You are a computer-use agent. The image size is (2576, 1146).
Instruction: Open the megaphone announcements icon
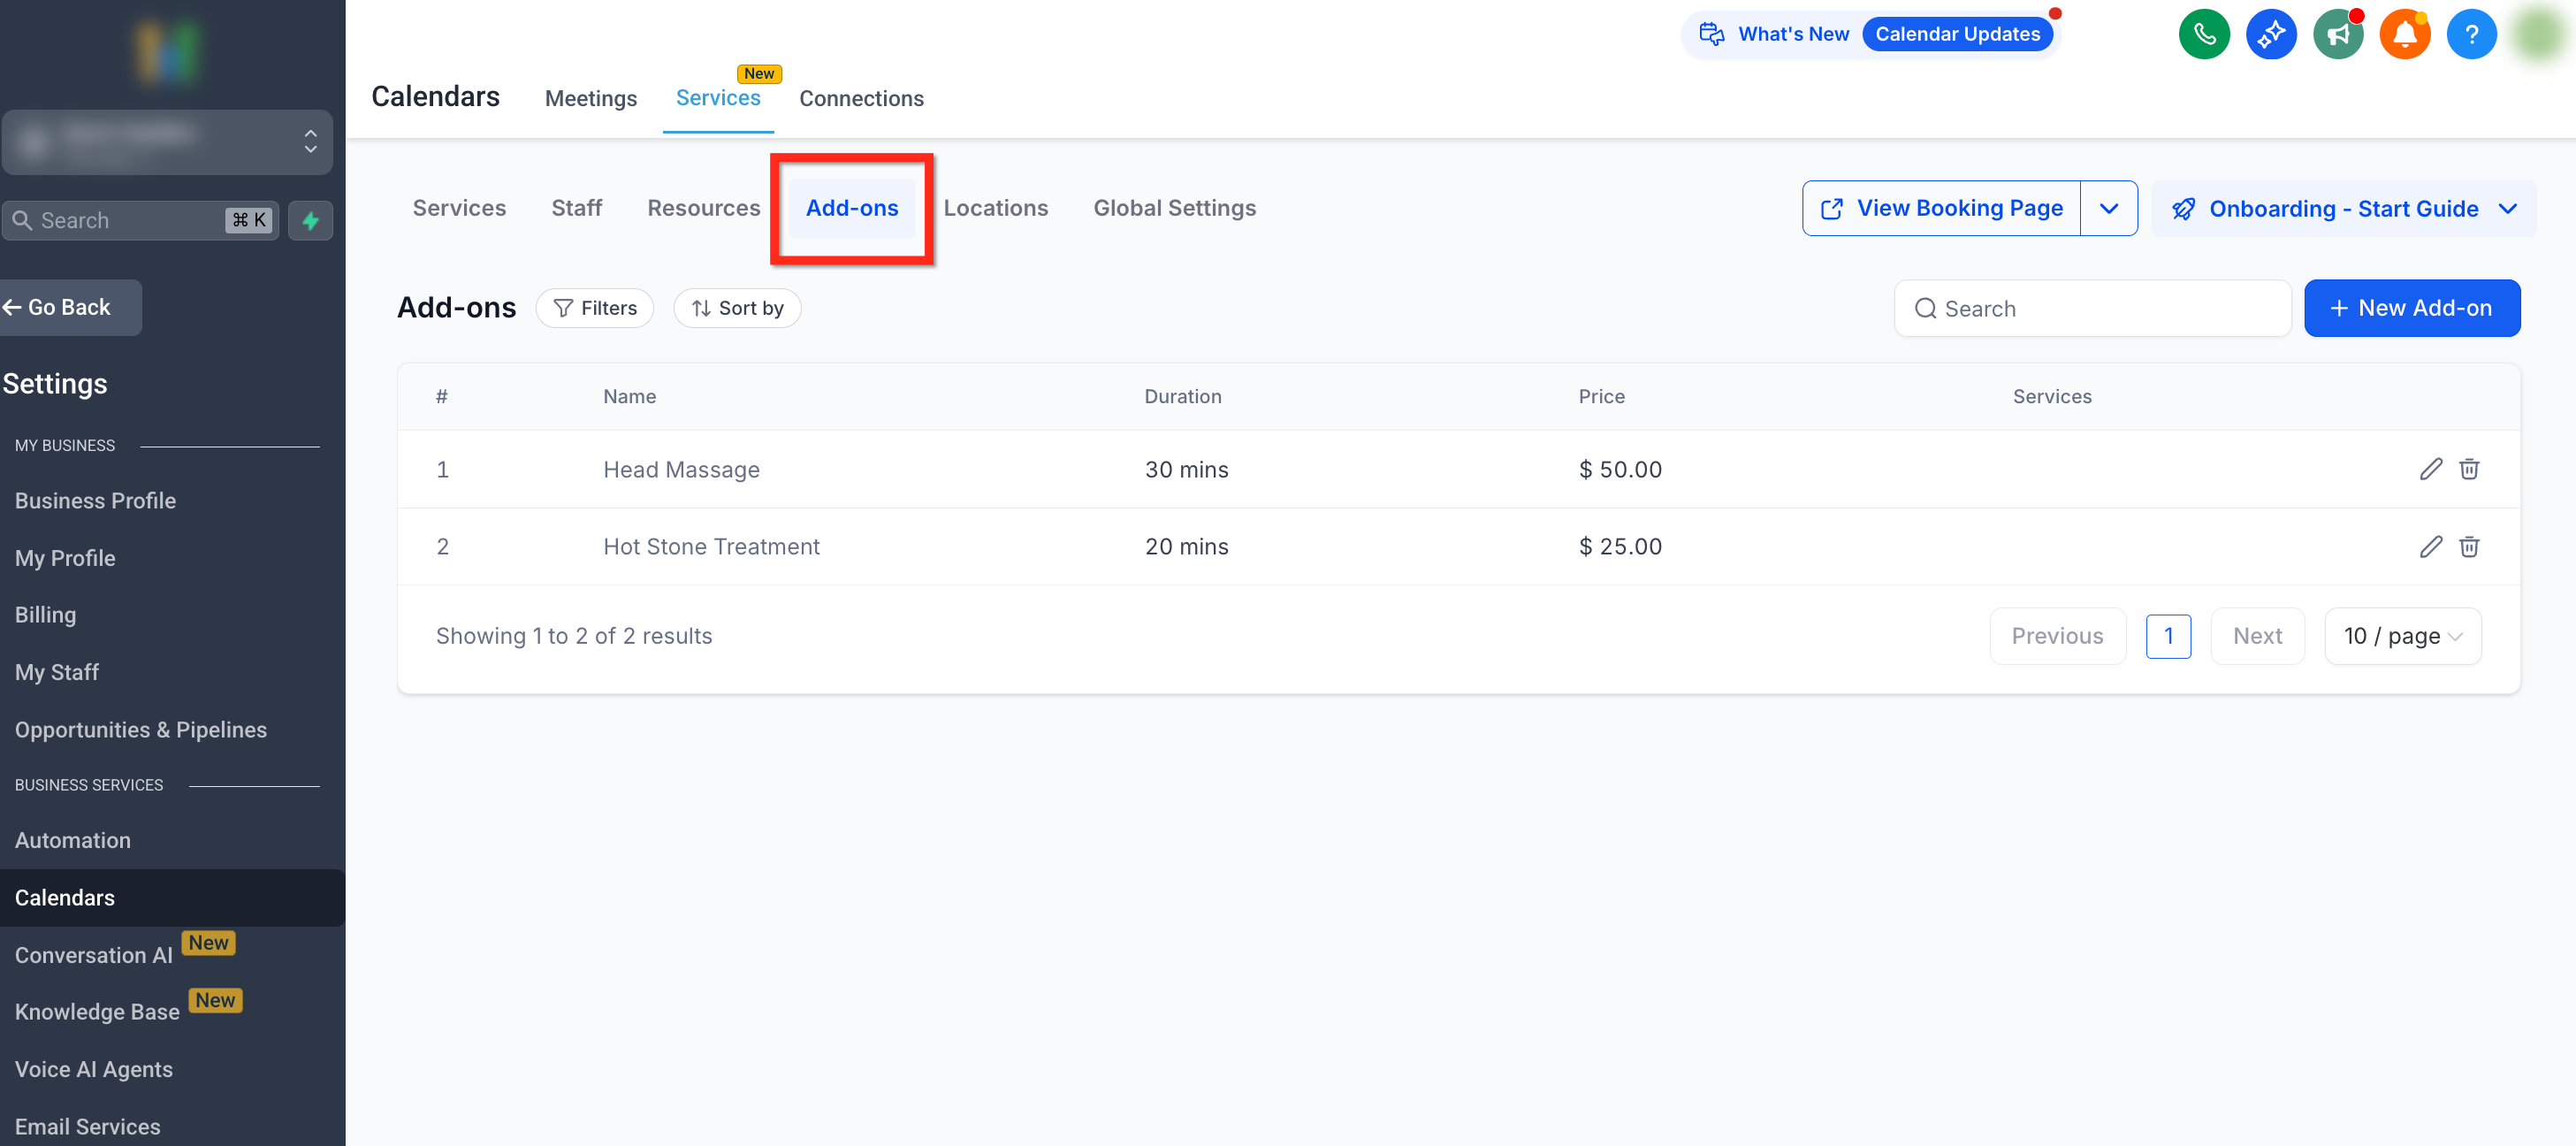[x=2337, y=35]
